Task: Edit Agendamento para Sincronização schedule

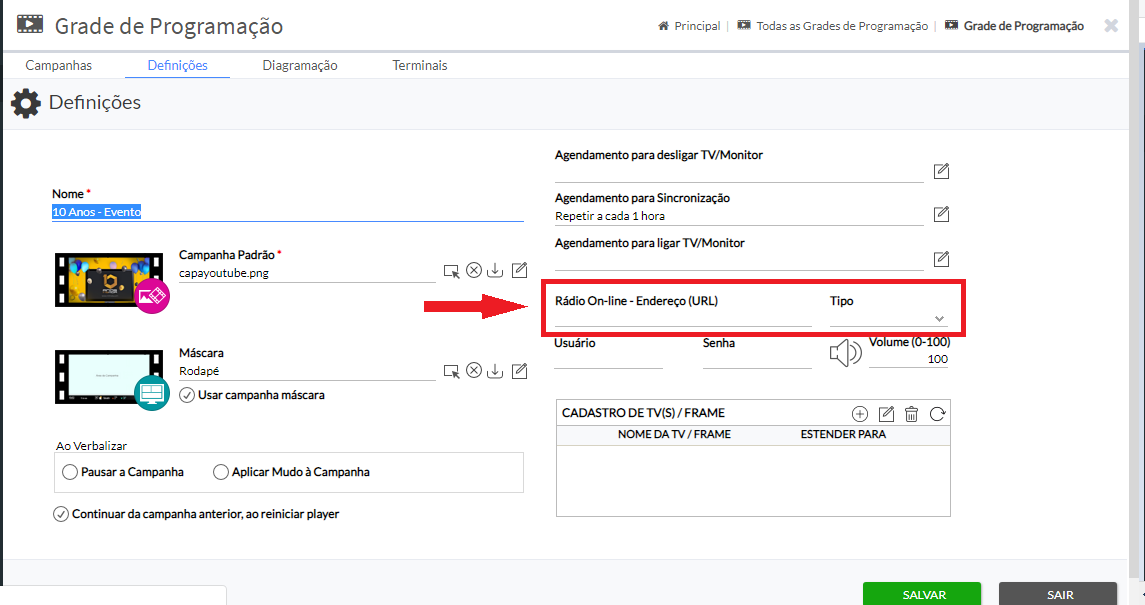Action: click(941, 214)
